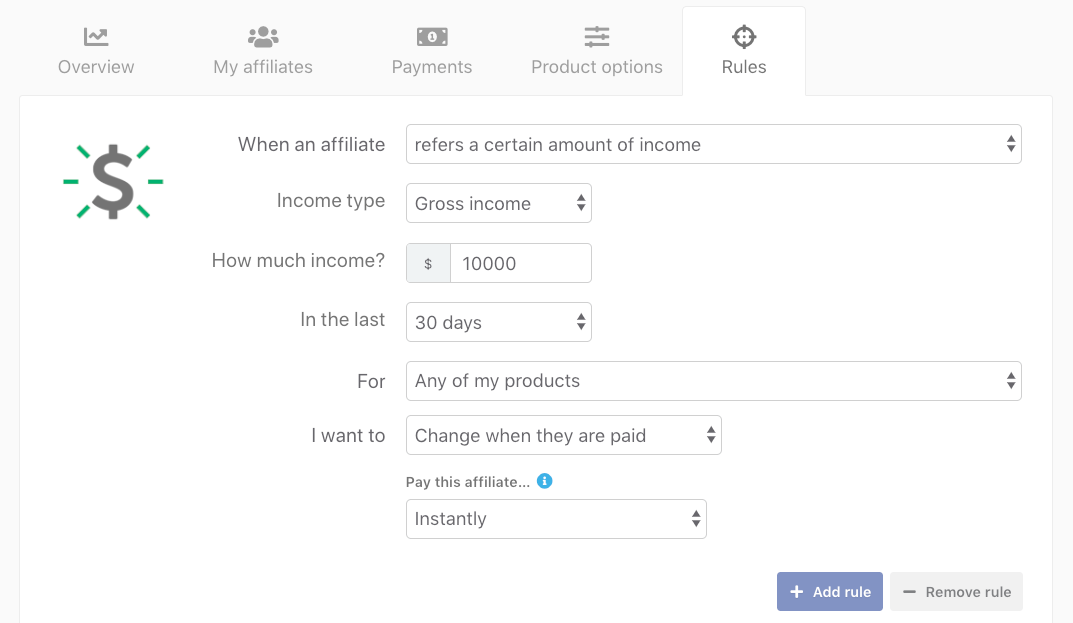Click the info icon beside Pay this affiliate

coord(545,481)
